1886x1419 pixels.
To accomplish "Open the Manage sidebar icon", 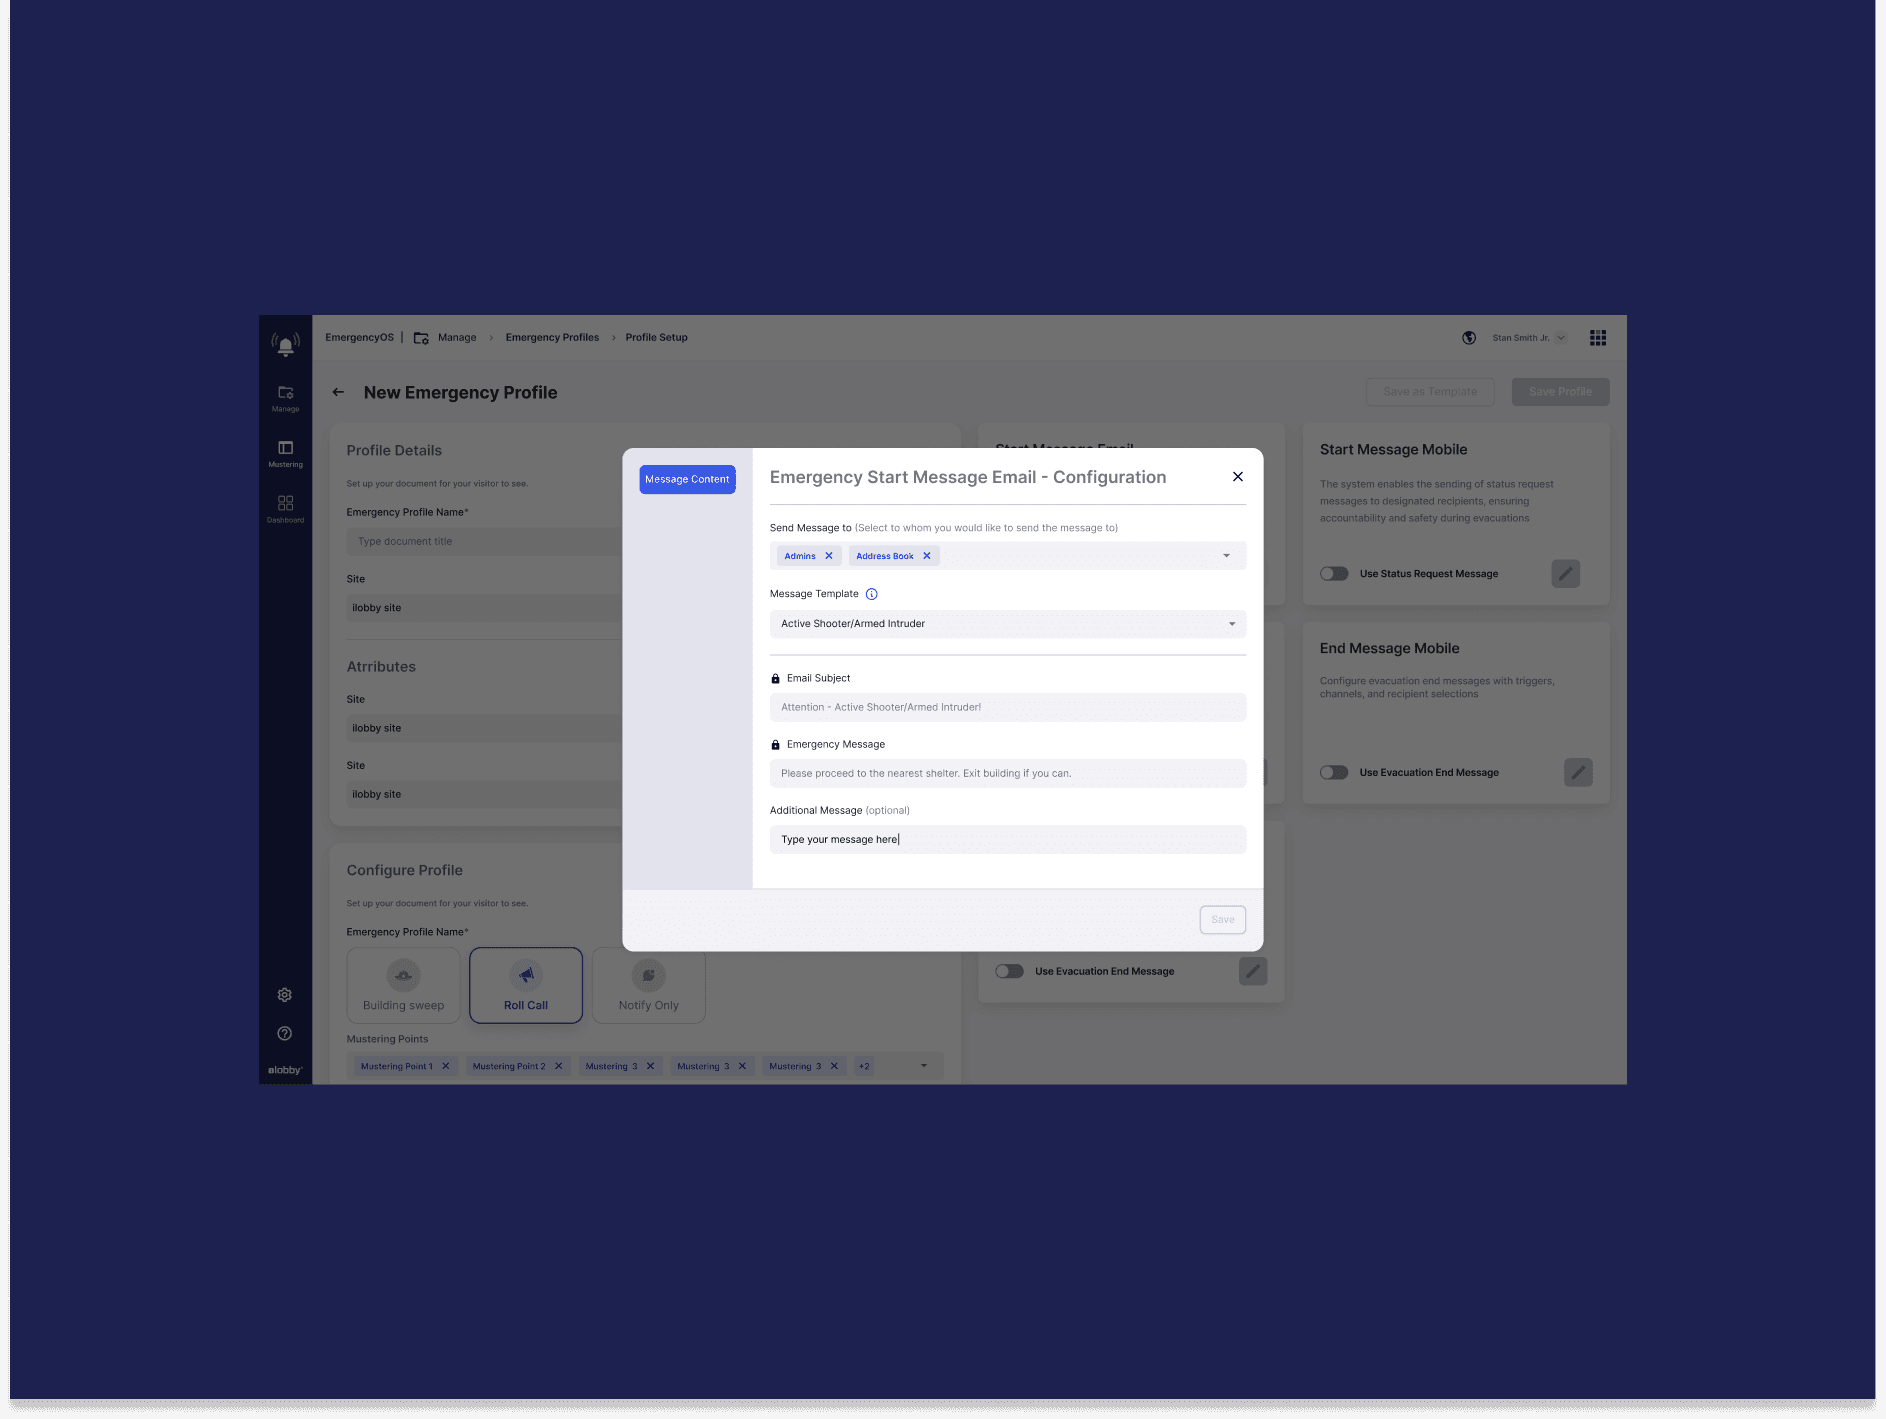I will pyautogui.click(x=285, y=398).
